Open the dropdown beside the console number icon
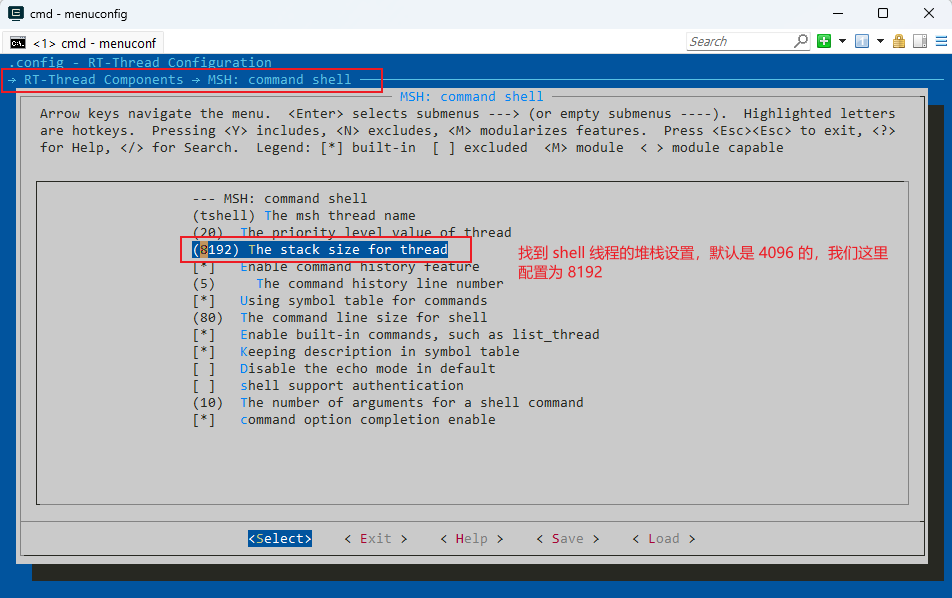The height and width of the screenshot is (598, 952). click(x=880, y=41)
